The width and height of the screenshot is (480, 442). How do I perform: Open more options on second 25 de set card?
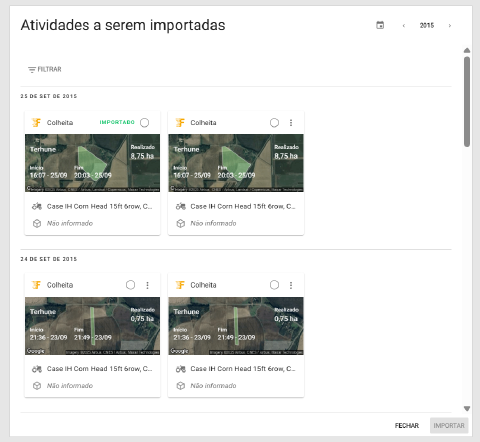291,123
